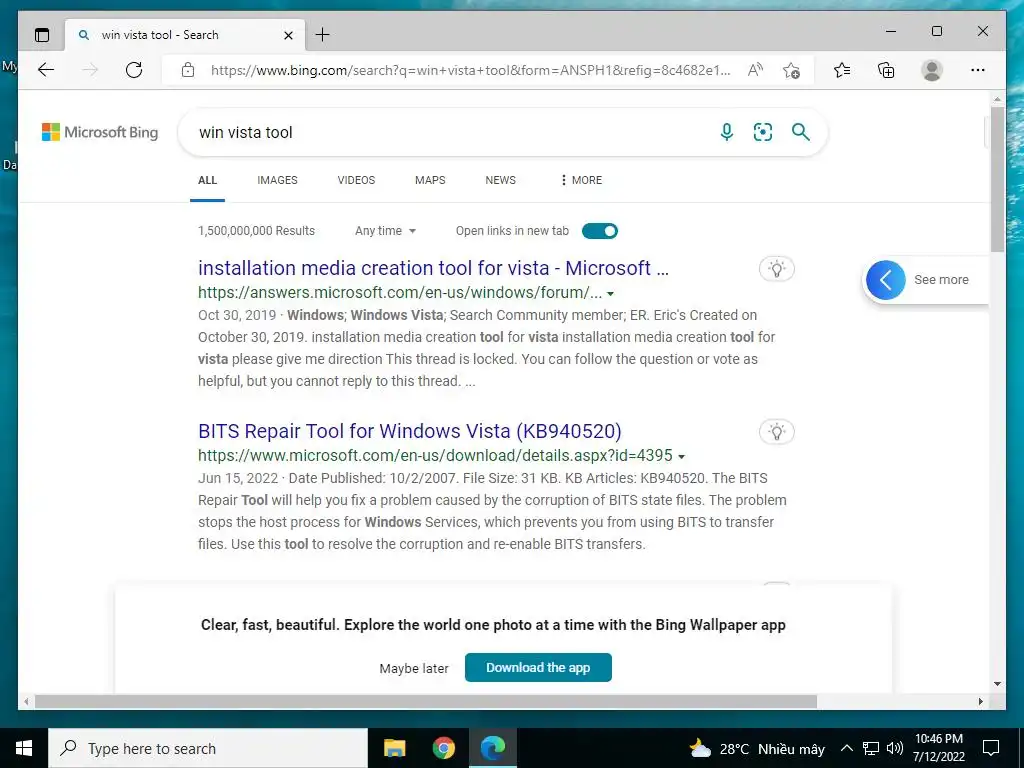Open the weather widget 28°C
The image size is (1024, 768).
pos(757,749)
